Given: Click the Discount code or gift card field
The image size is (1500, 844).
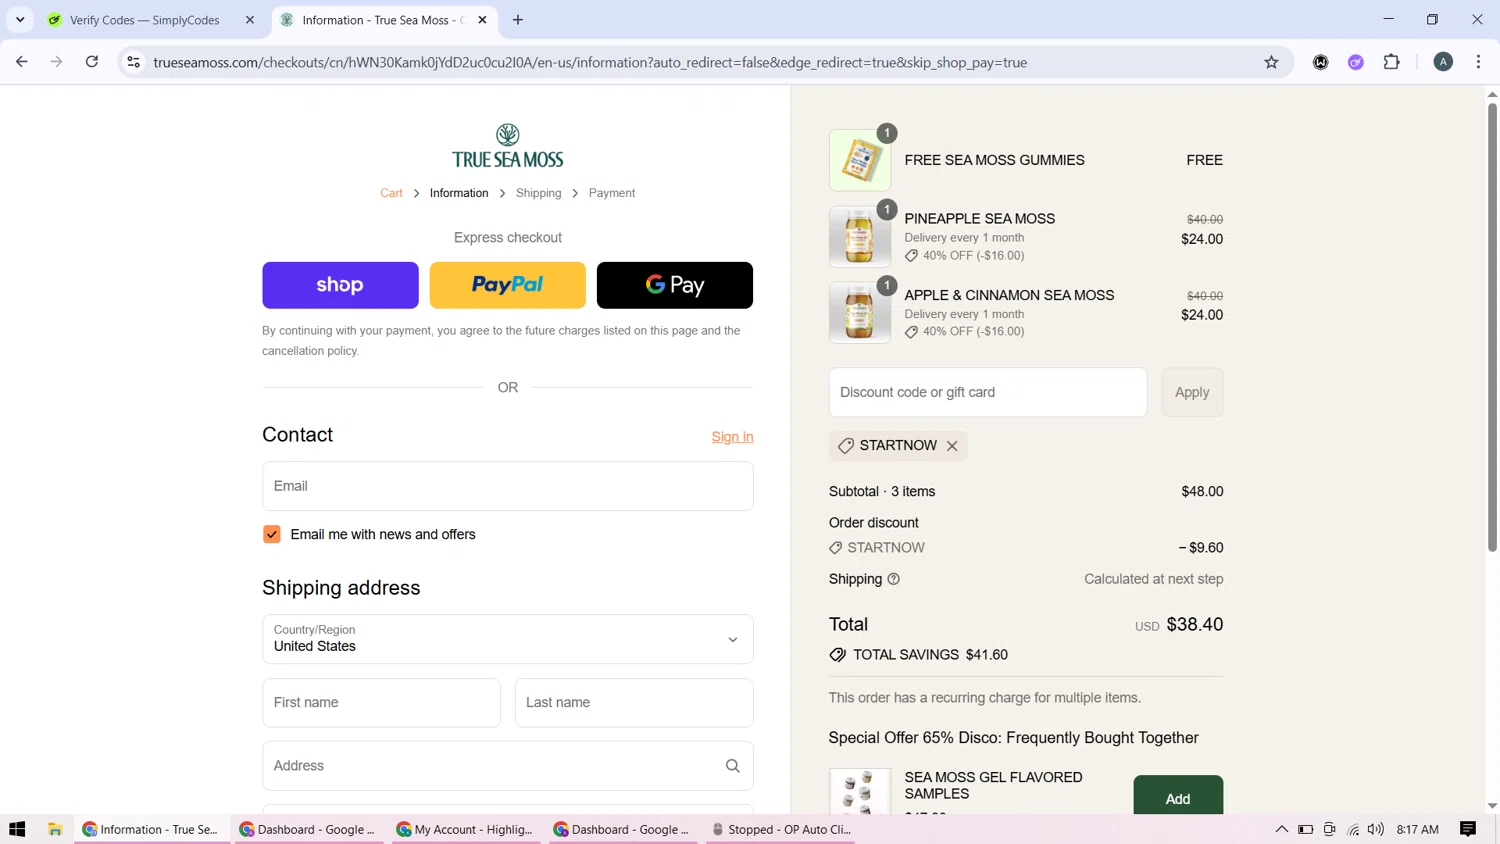Looking at the screenshot, I should [x=988, y=392].
